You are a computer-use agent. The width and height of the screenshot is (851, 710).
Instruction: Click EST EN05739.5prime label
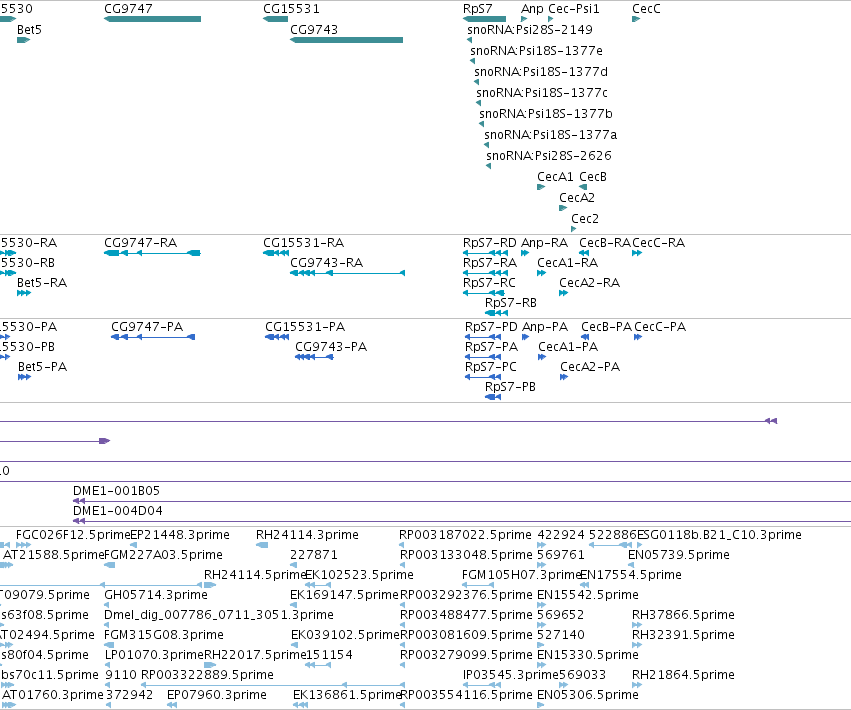pyautogui.click(x=679, y=555)
